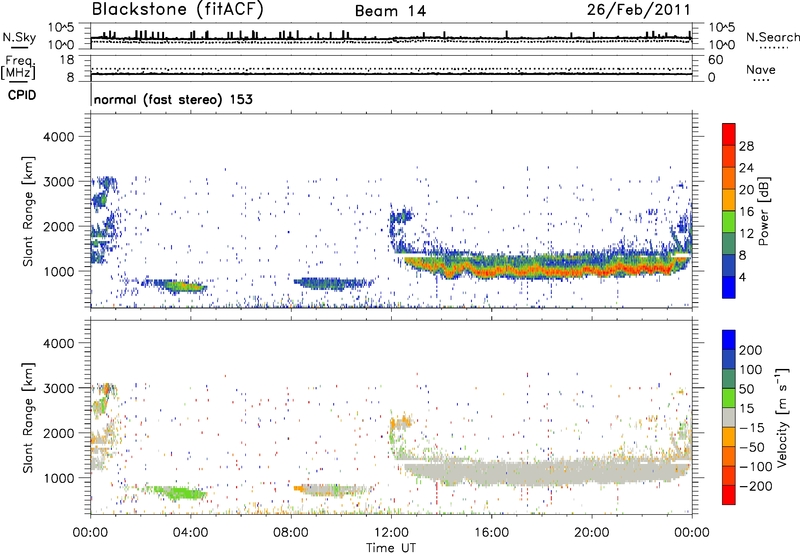Click the "Freq. [MHz]" axis label

click(x=19, y=68)
